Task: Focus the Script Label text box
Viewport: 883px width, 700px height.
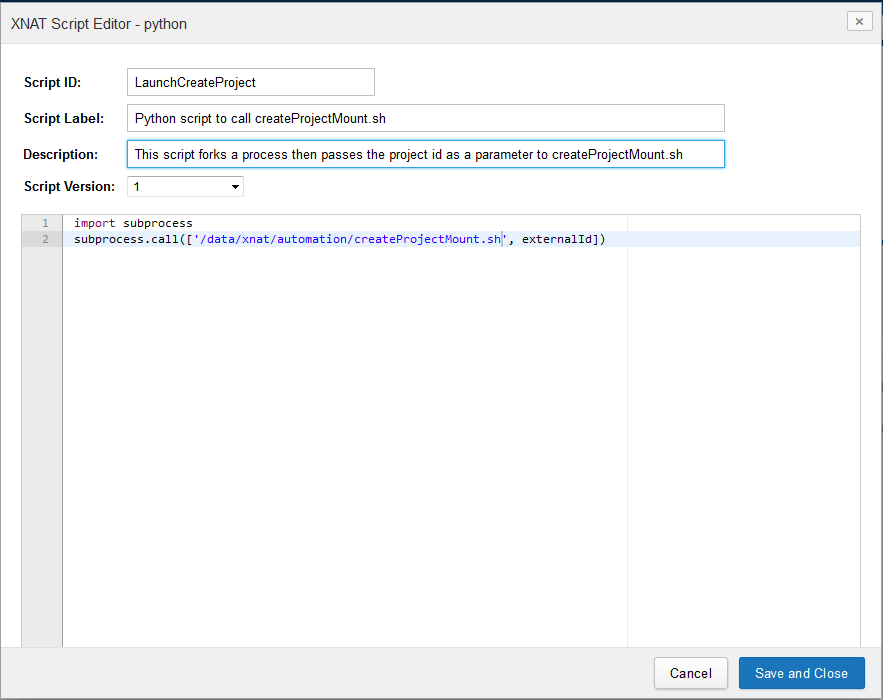Action: (x=425, y=118)
